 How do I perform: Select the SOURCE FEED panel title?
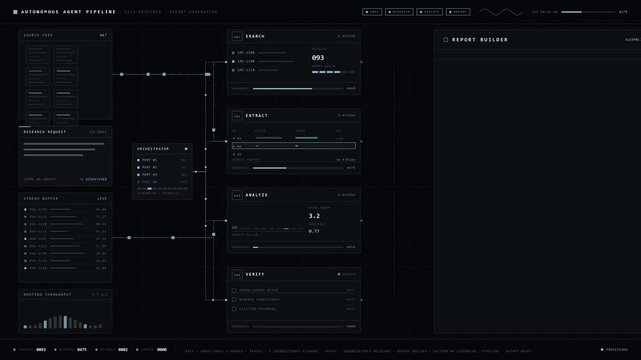tap(38, 35)
